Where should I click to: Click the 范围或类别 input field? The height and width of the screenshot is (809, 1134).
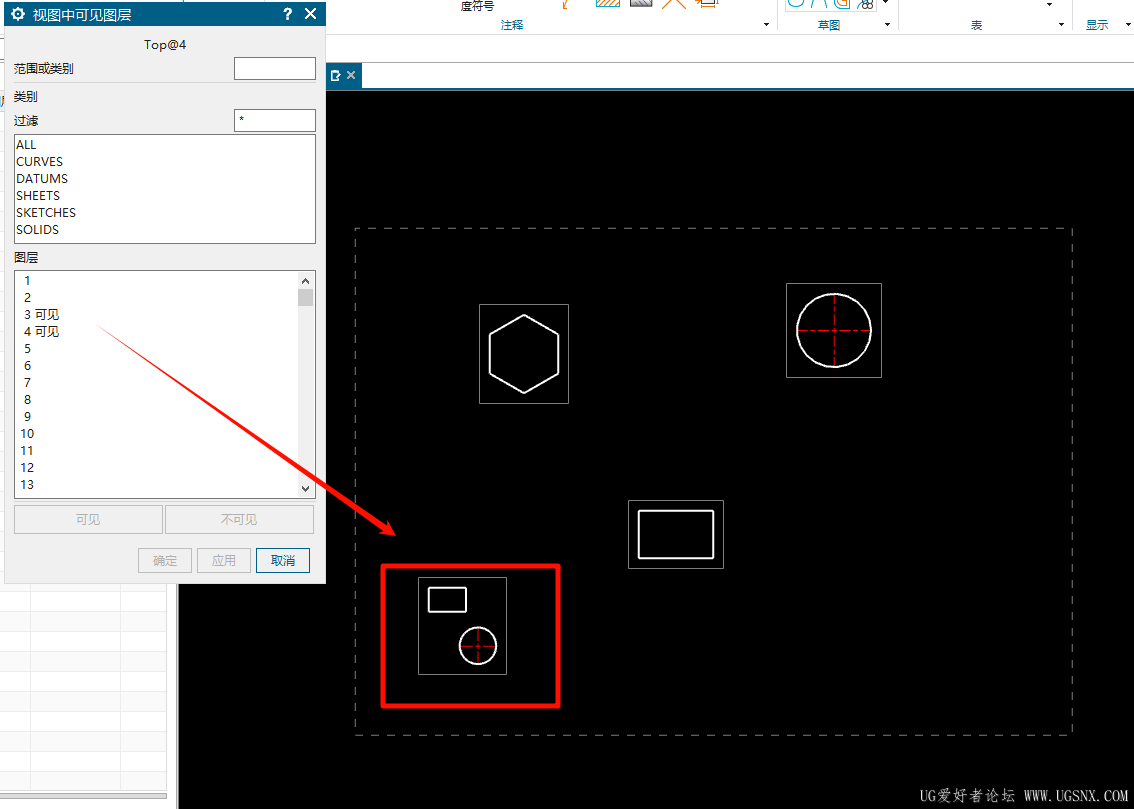(275, 69)
